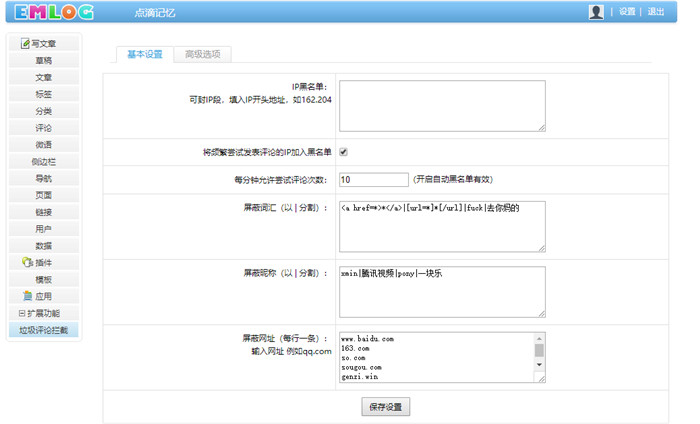Open the user avatar icon
The width and height of the screenshot is (700, 424).
pyautogui.click(x=596, y=12)
